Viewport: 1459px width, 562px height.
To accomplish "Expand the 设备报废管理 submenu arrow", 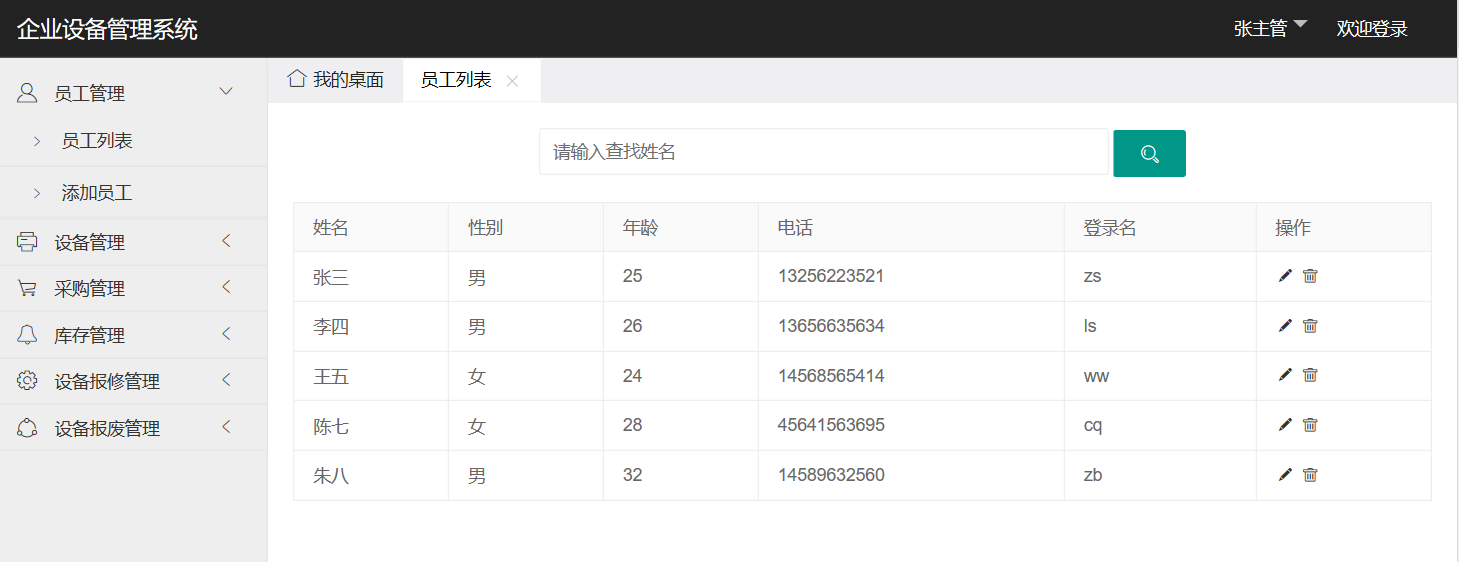I will [226, 427].
